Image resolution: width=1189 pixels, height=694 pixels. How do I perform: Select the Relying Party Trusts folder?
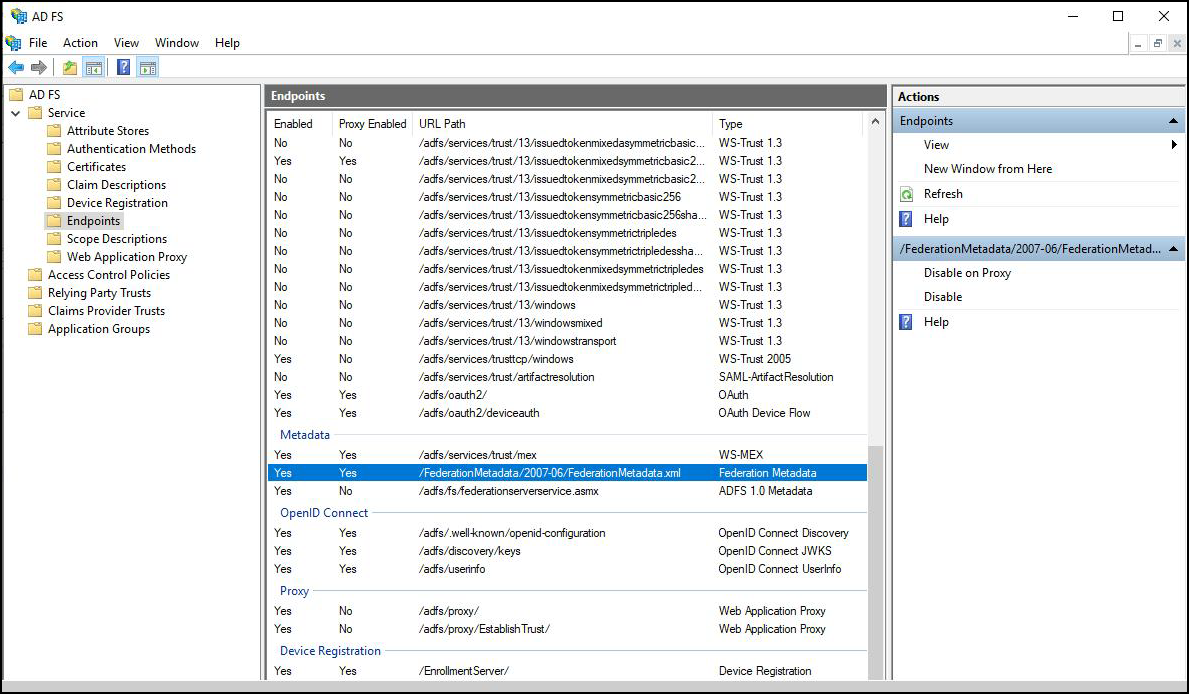(x=99, y=293)
